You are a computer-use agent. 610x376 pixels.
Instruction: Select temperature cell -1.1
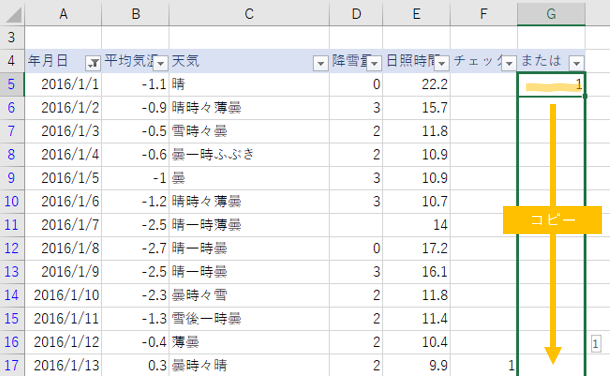tap(135, 84)
